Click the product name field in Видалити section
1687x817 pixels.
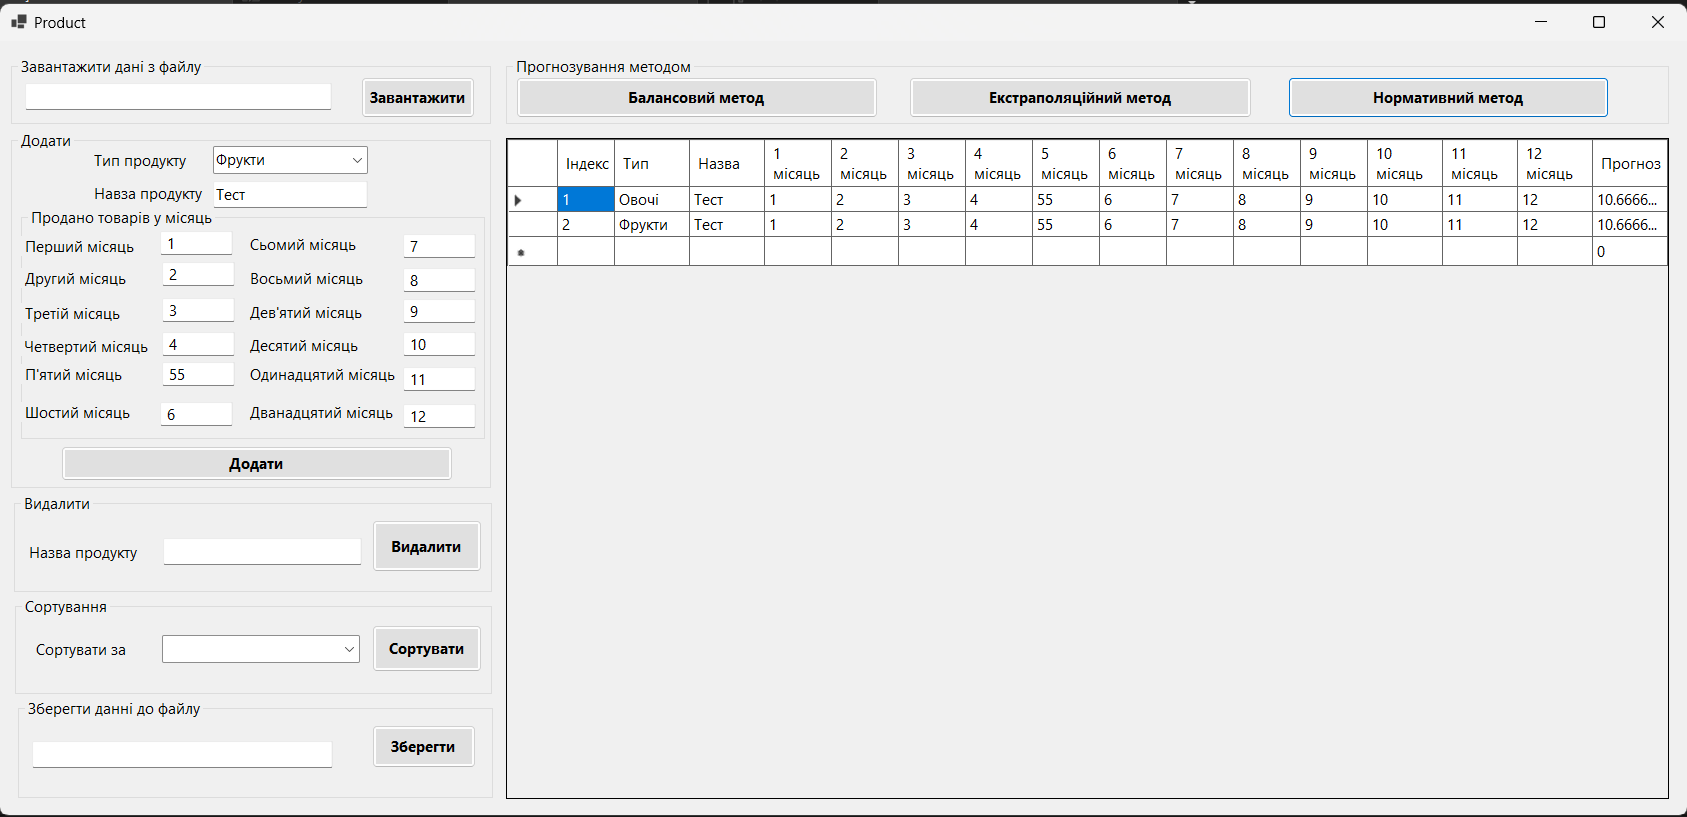[262, 552]
